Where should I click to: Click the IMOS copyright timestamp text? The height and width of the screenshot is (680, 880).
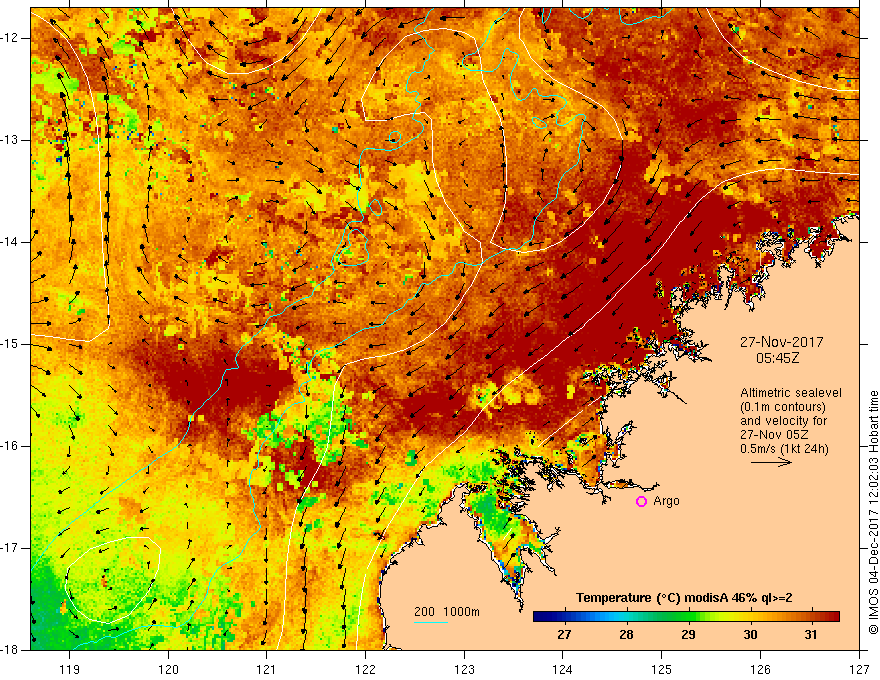tap(873, 512)
